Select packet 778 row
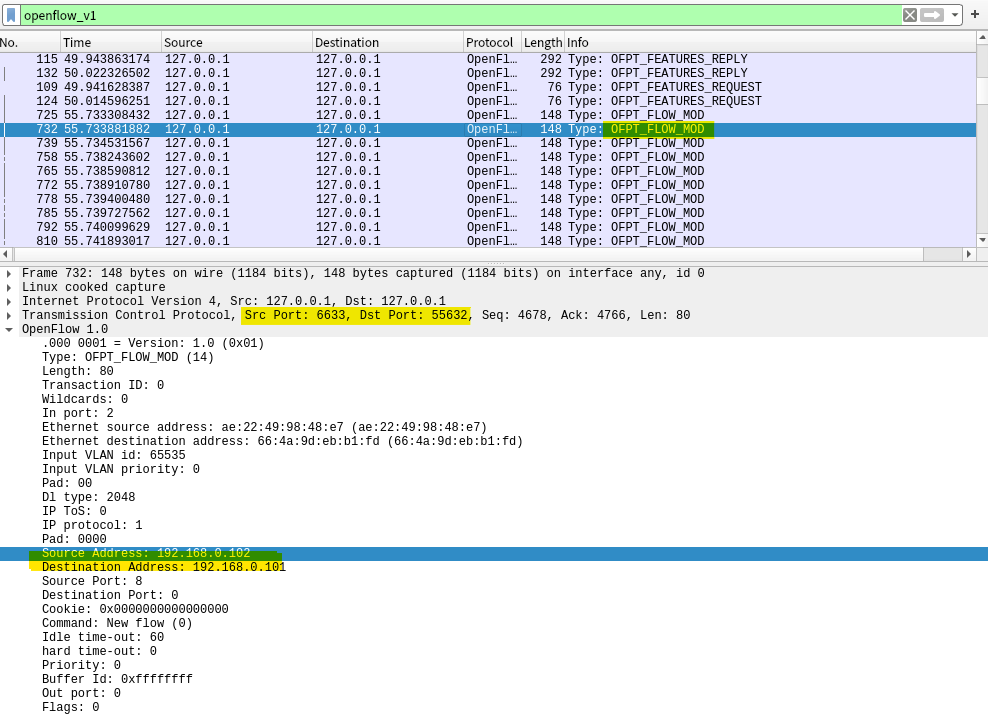 (x=488, y=199)
